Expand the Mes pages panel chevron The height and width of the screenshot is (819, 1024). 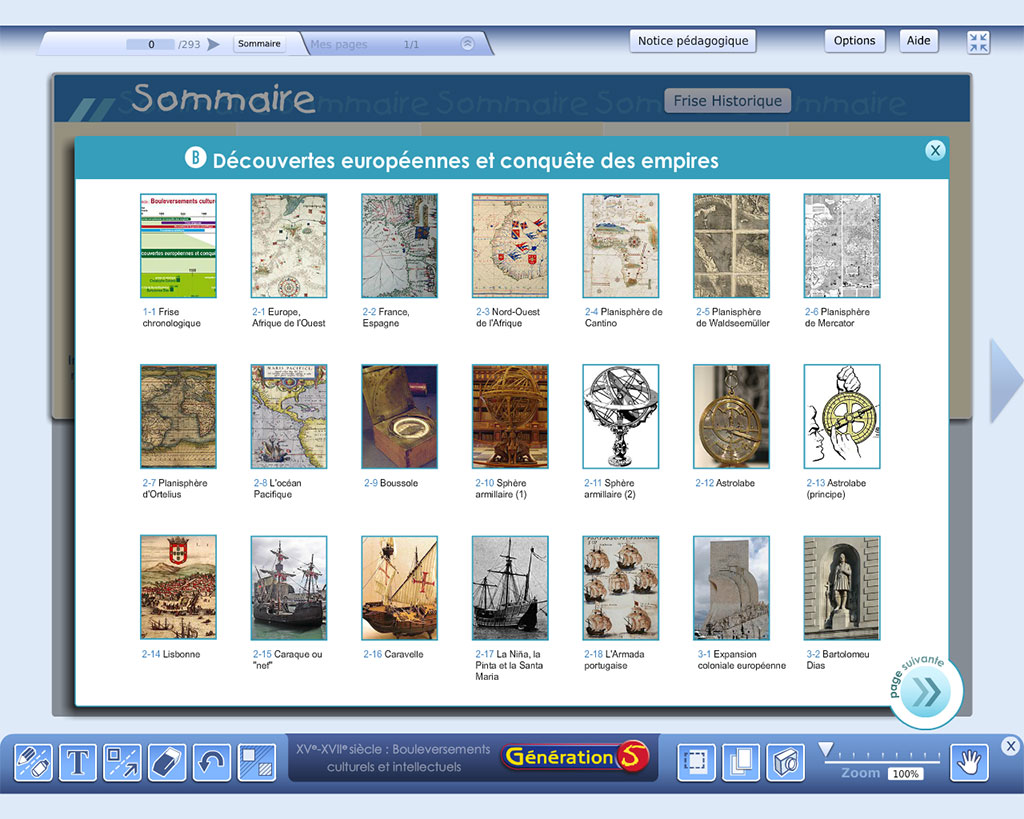(467, 44)
